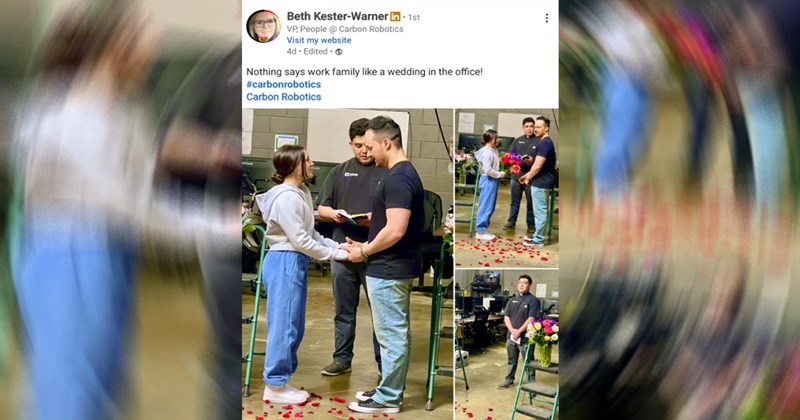The height and width of the screenshot is (420, 800).
Task: Click the 1st degree connection label
Action: [x=414, y=17]
